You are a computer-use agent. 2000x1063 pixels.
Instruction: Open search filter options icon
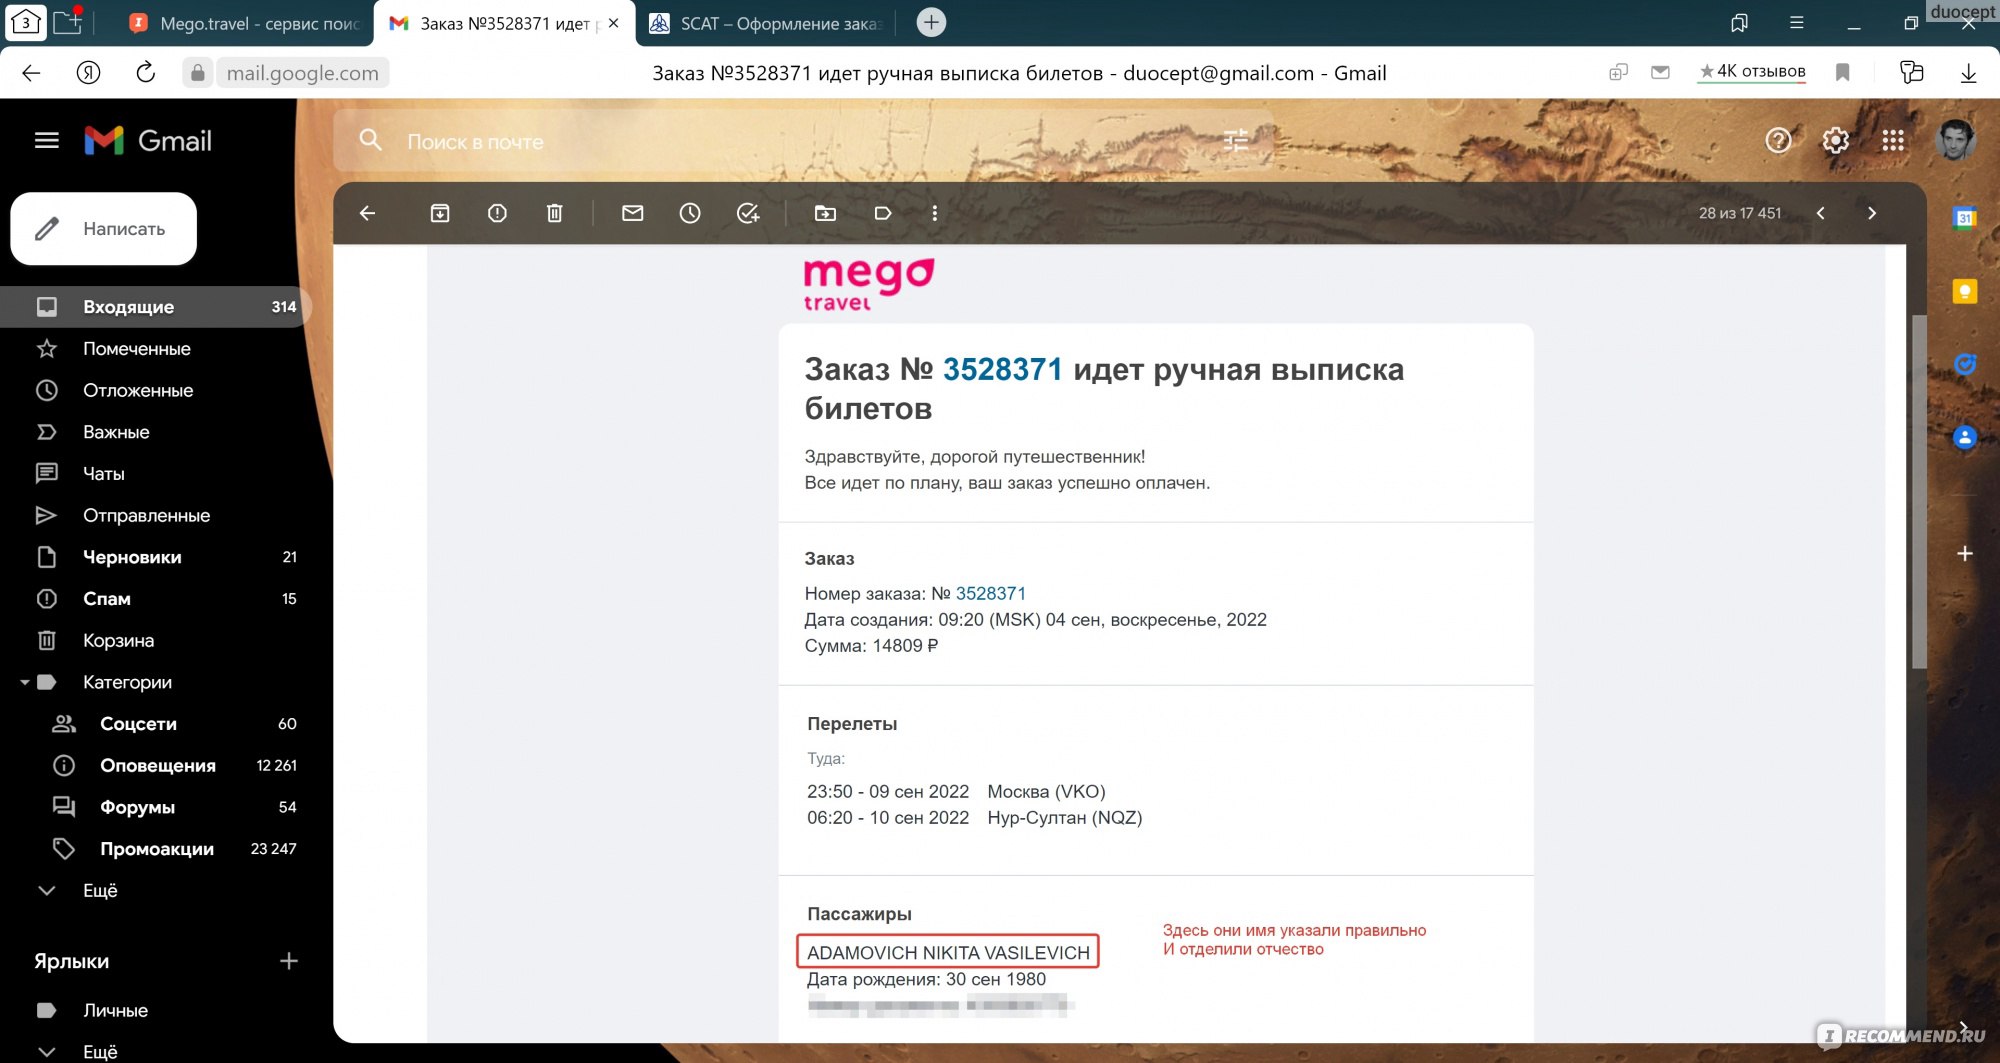(x=1236, y=141)
